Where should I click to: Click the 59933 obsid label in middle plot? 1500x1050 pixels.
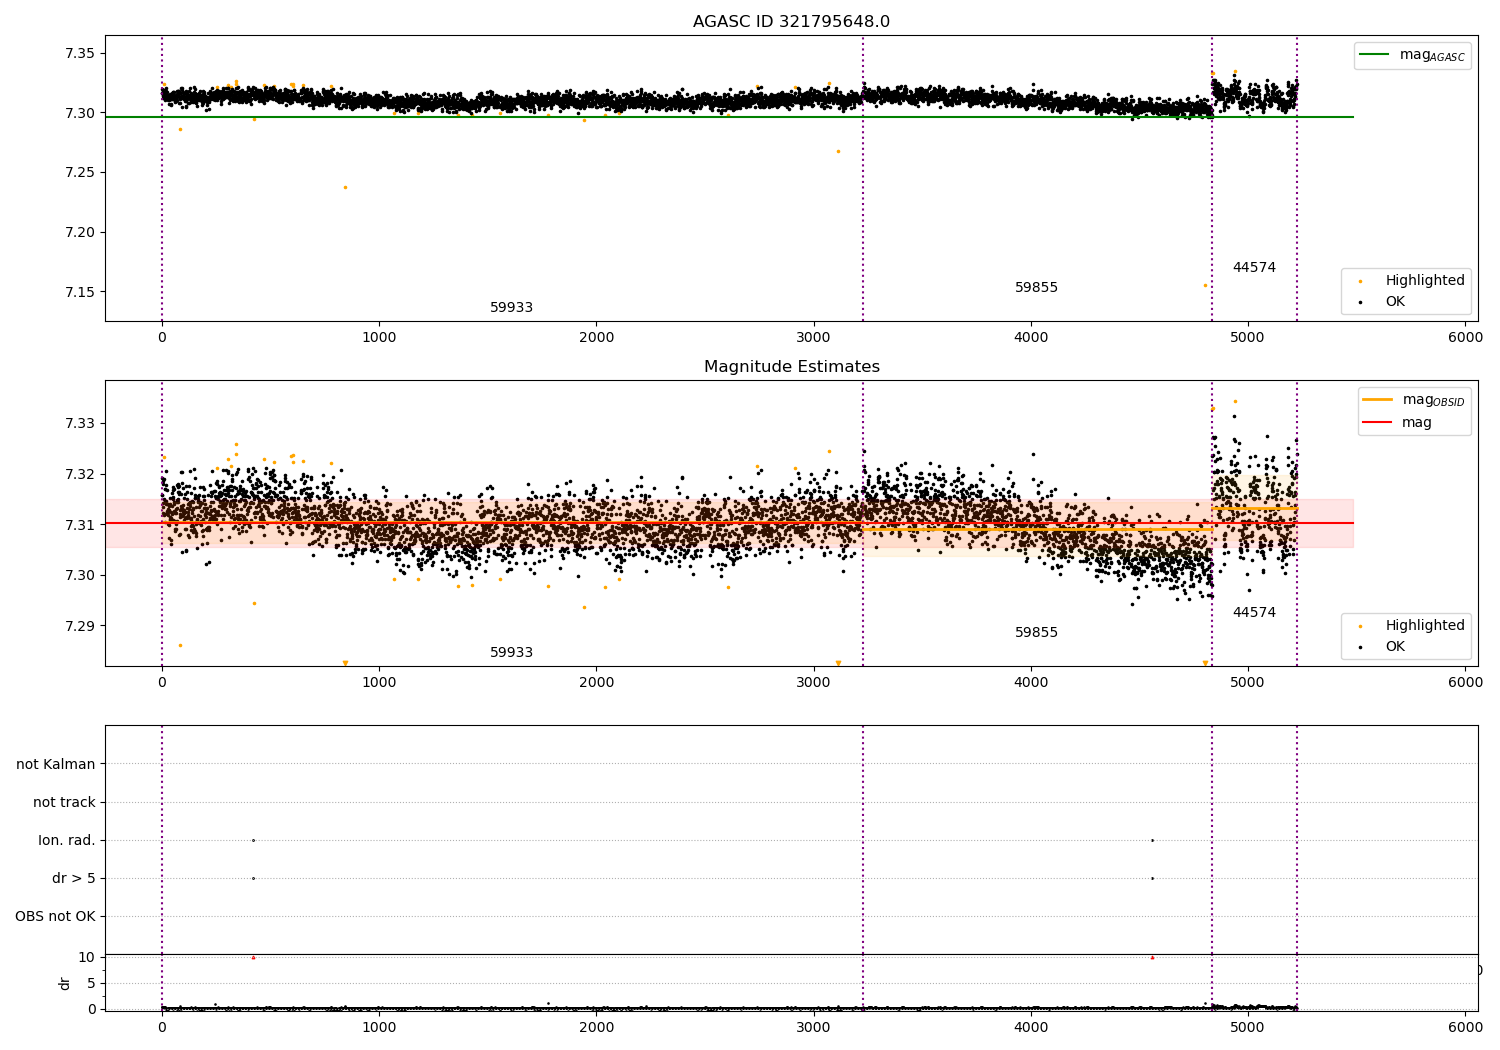click(511, 653)
